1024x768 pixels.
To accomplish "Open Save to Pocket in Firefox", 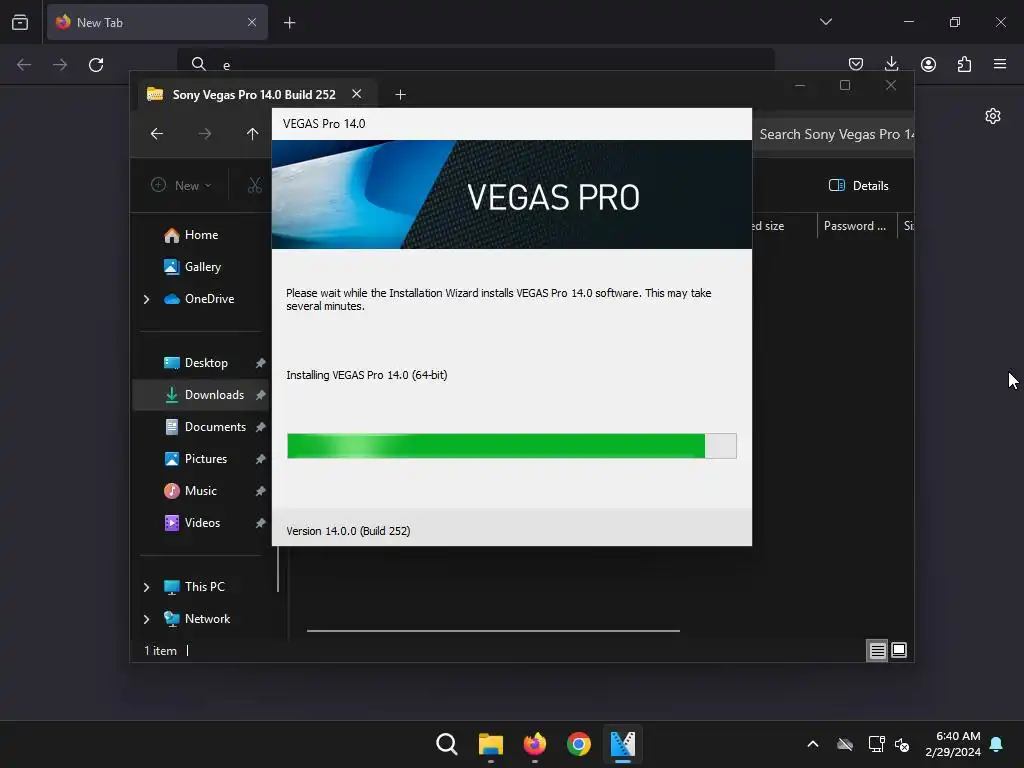I will [x=856, y=64].
